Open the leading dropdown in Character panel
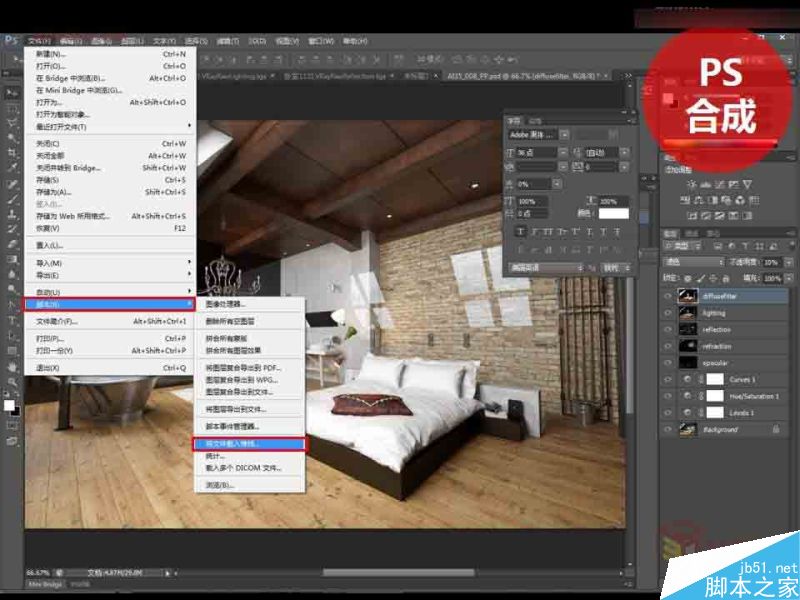800x600 pixels. pos(624,153)
